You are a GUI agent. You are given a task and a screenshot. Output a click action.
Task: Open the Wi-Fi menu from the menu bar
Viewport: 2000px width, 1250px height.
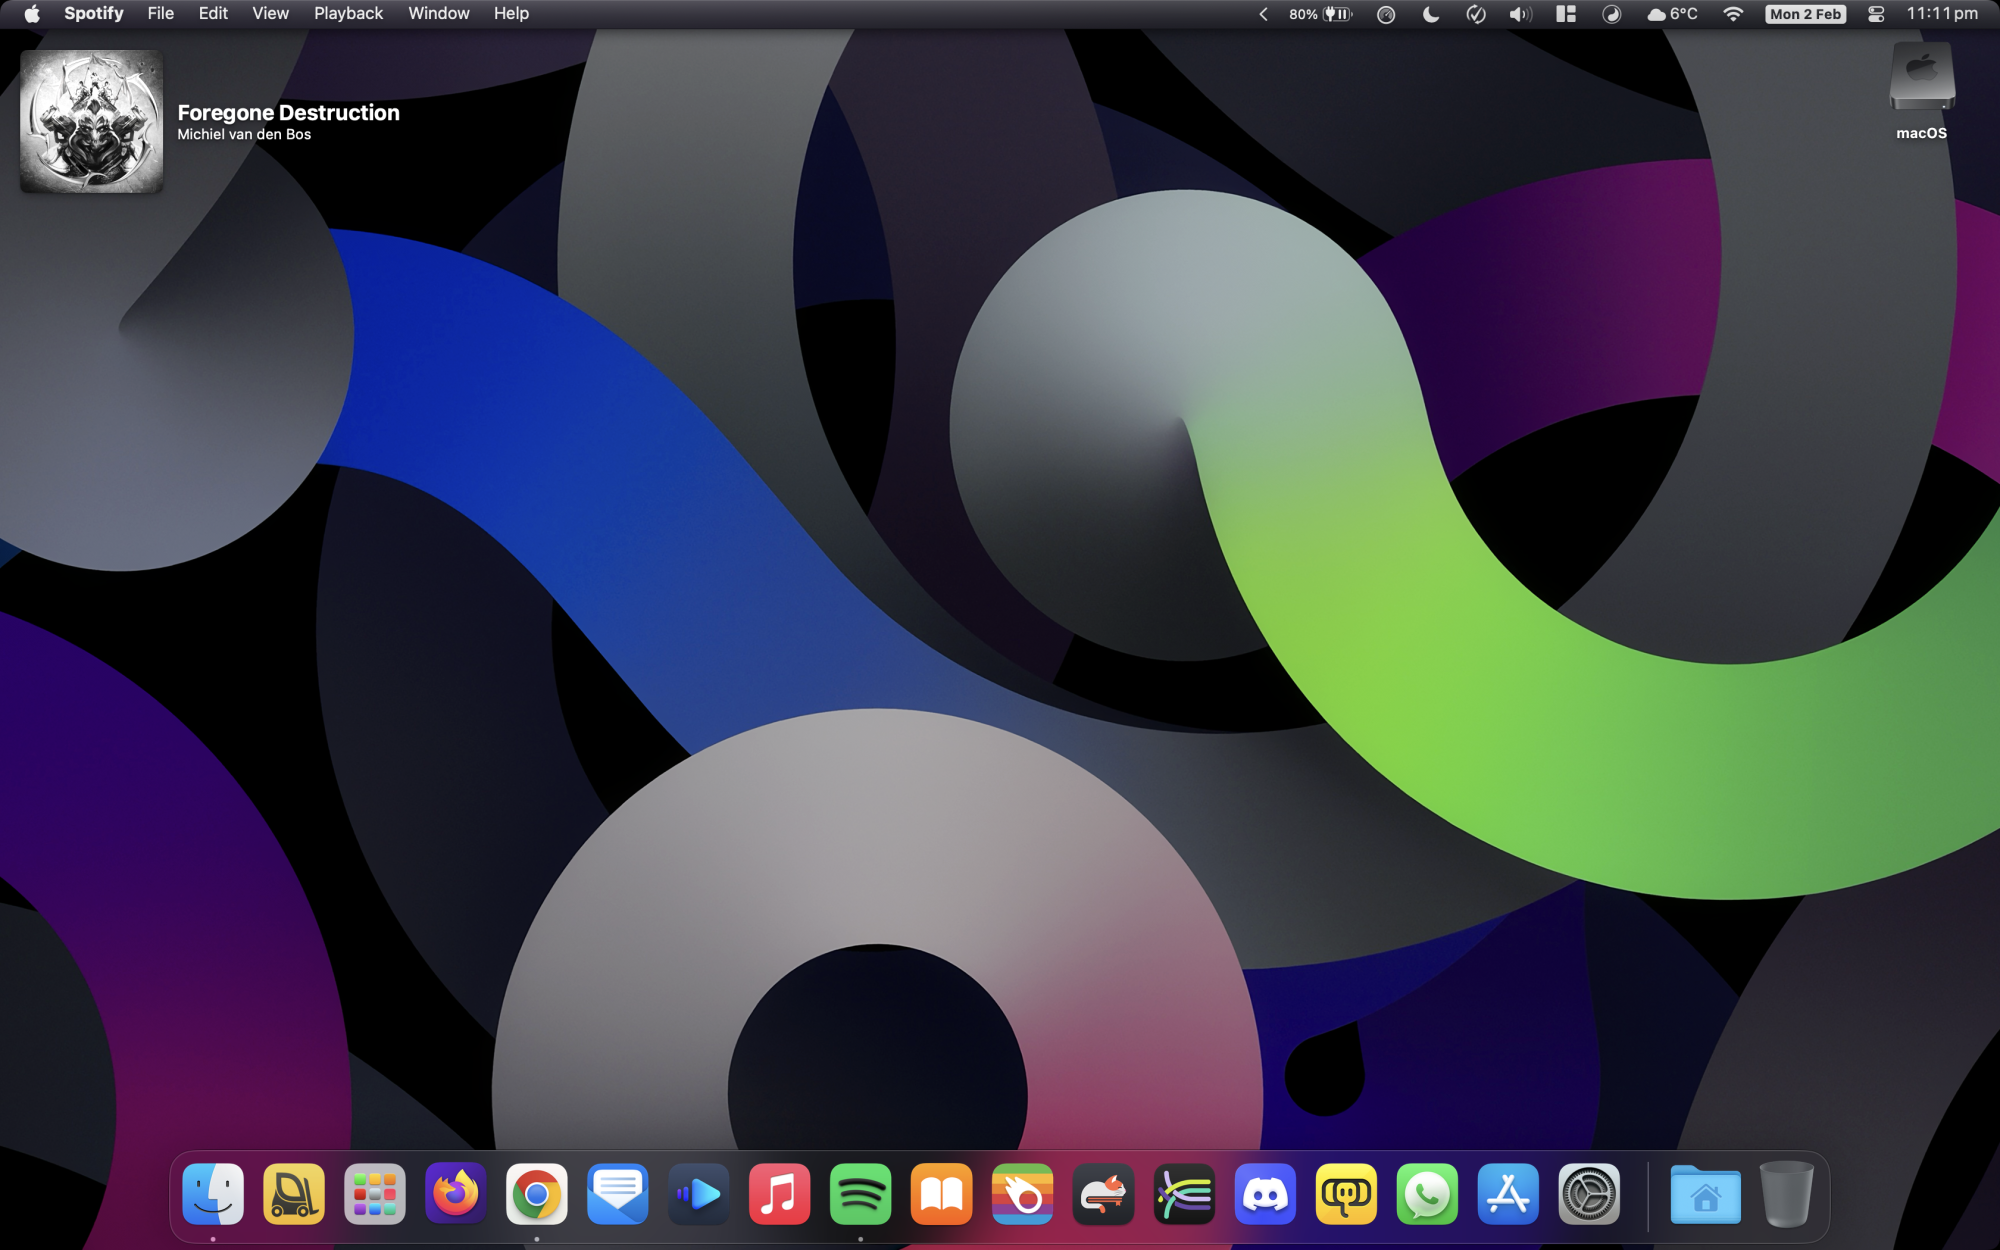coord(1735,14)
